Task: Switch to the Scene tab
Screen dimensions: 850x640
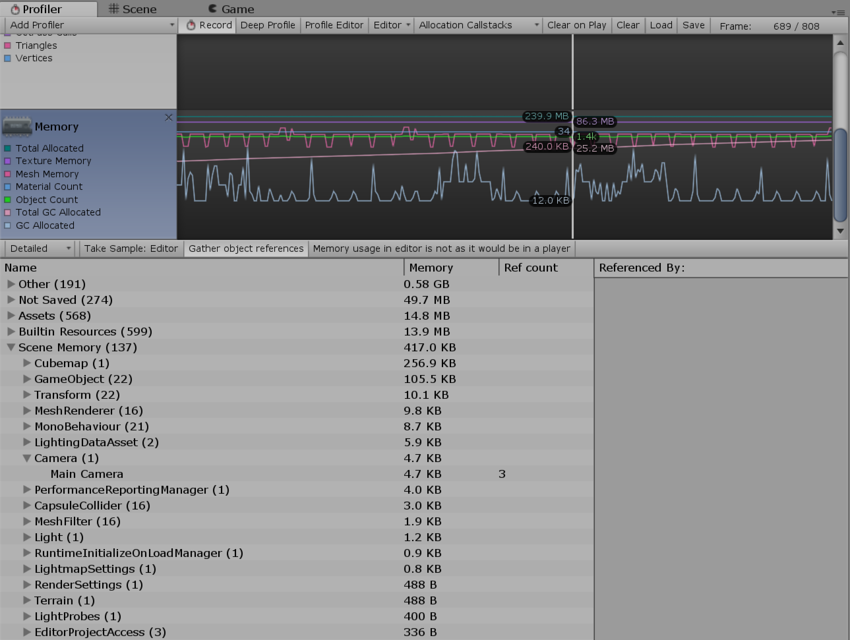Action: 132,9
